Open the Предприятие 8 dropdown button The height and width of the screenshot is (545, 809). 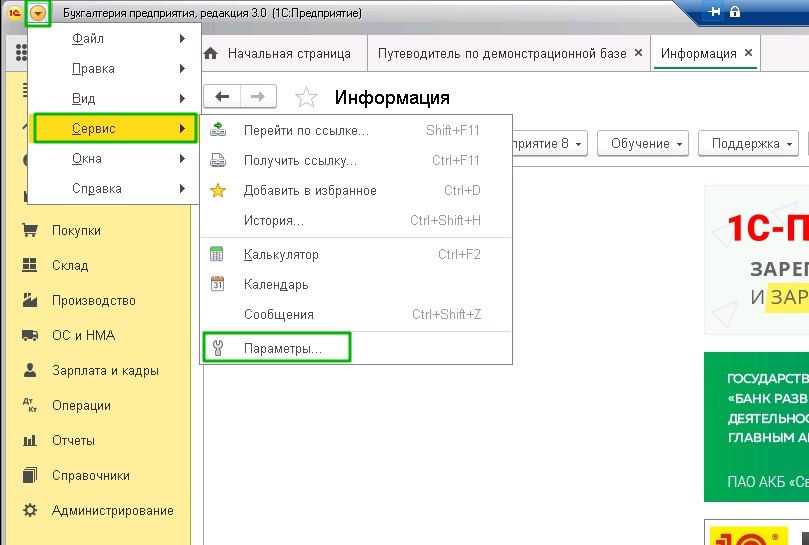pyautogui.click(x=549, y=143)
